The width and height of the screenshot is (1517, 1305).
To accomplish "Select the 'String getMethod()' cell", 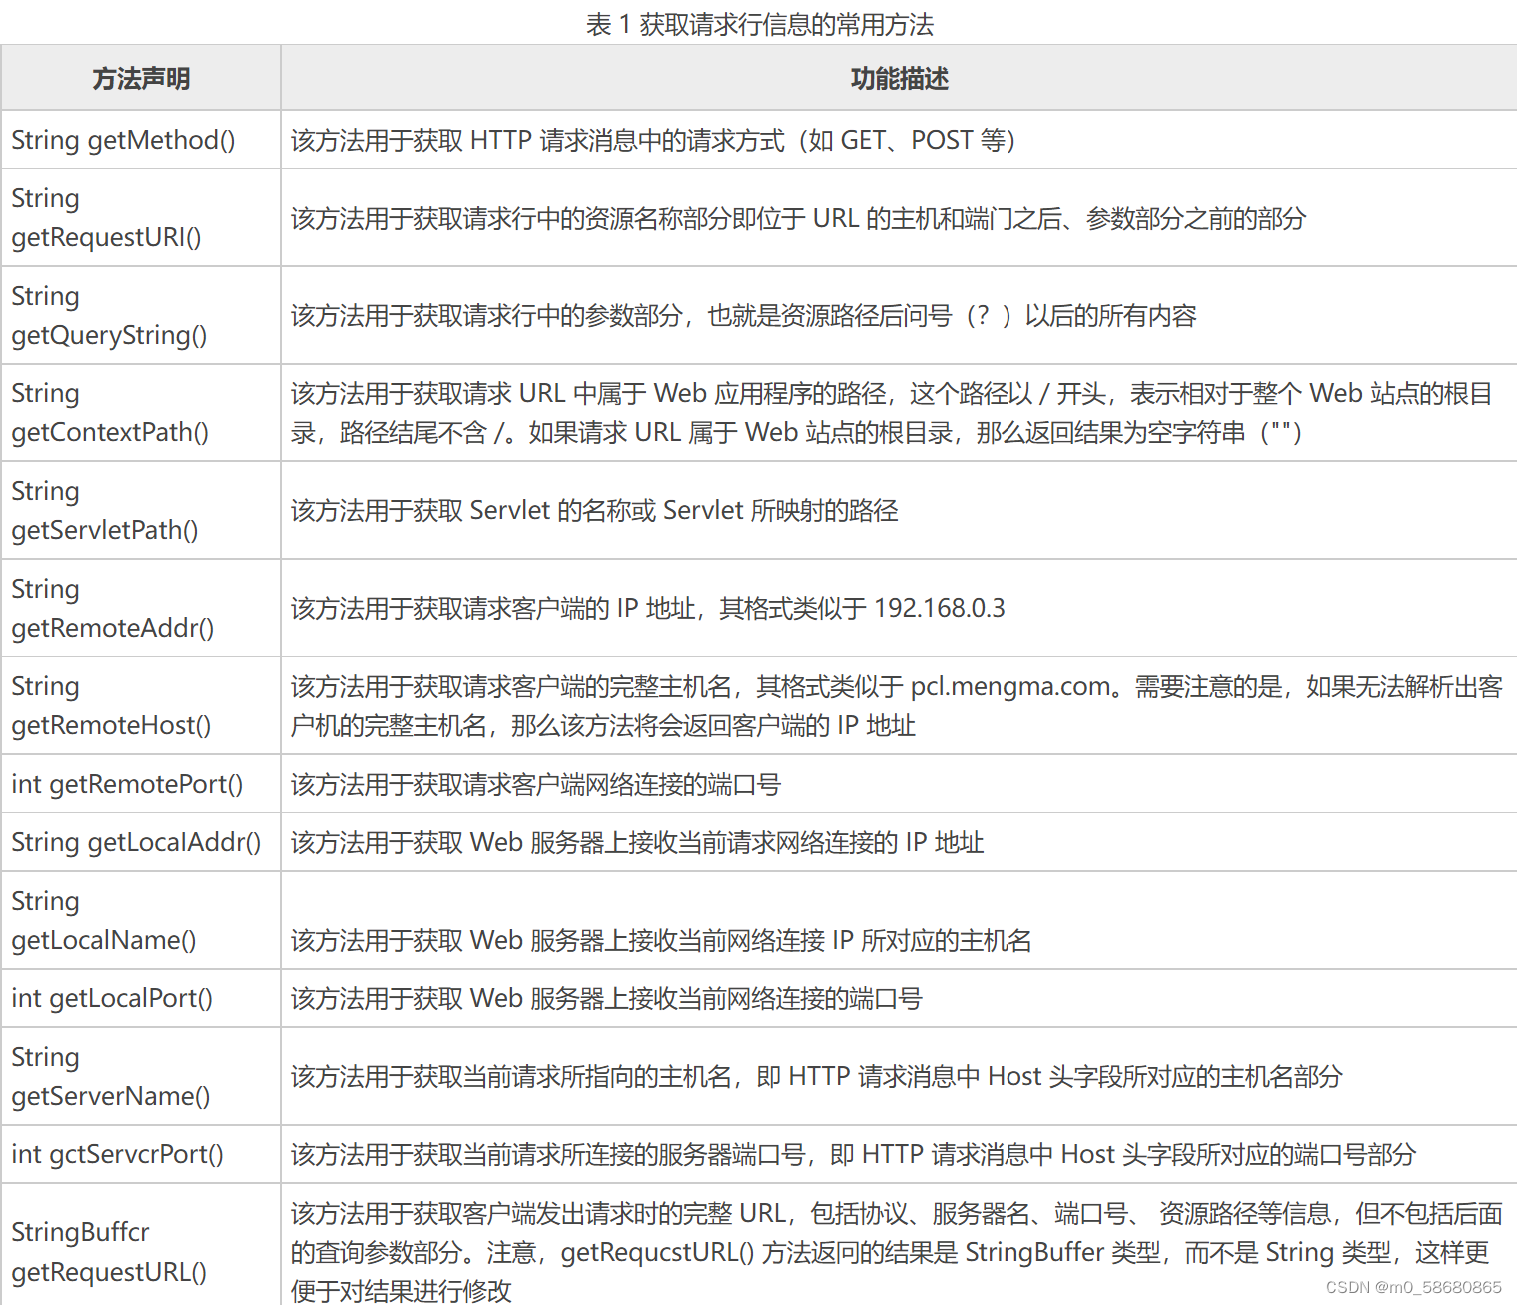I will 141,140.
